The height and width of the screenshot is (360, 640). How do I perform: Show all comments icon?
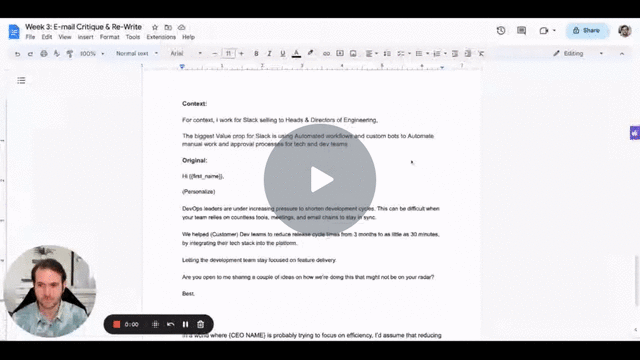click(521, 31)
